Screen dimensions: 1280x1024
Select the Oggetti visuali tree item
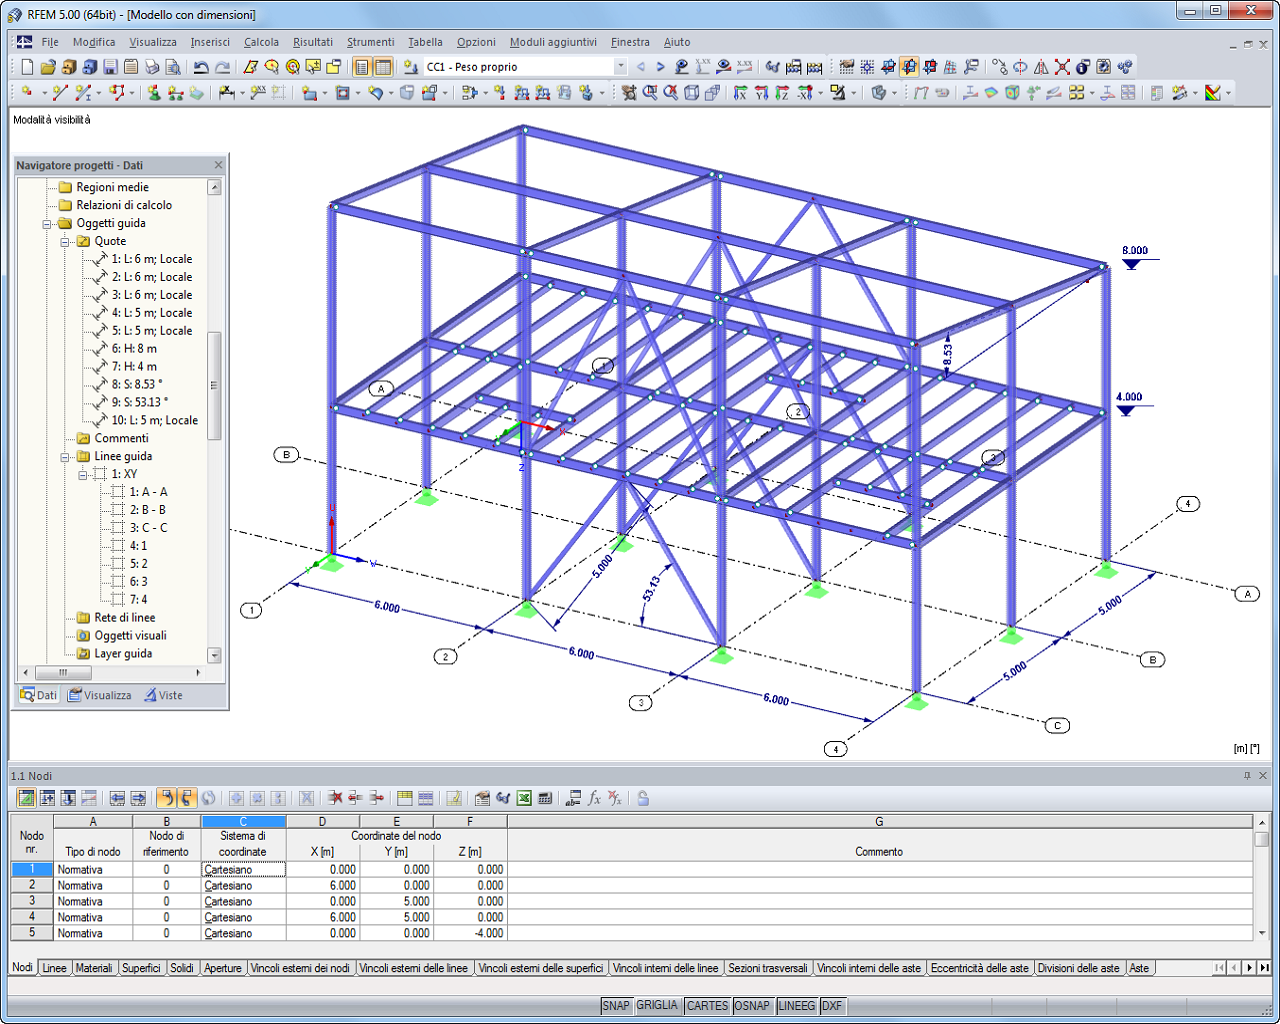tap(131, 636)
